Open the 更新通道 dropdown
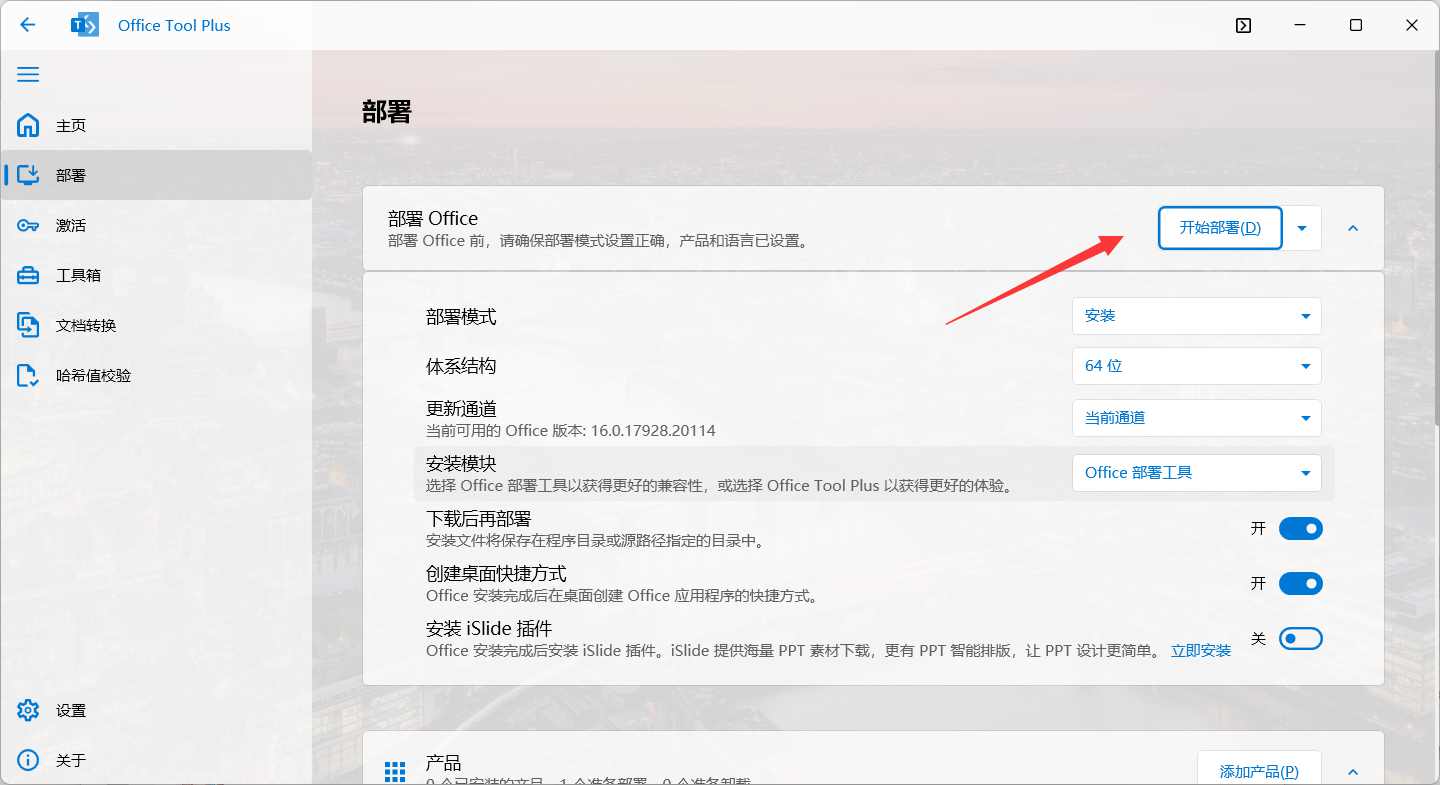Viewport: 1440px width, 785px height. [1196, 418]
